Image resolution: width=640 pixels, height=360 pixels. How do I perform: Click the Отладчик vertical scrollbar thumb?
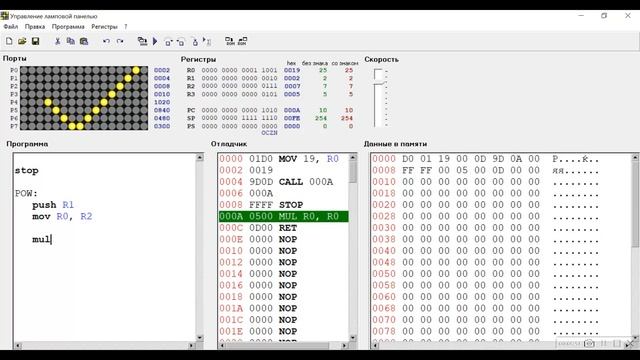pos(353,172)
